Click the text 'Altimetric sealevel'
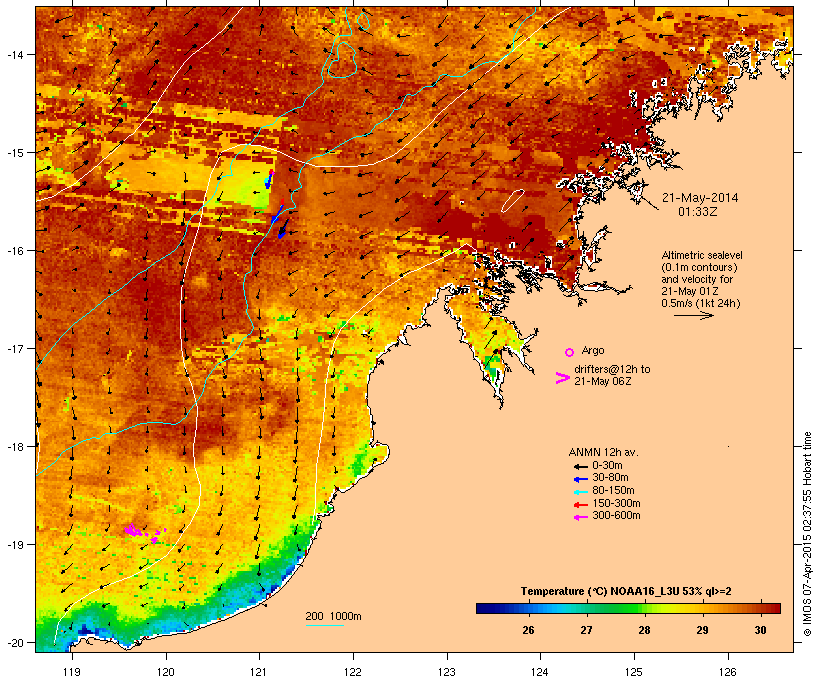Screen dimensions: 820x680 [702, 255]
